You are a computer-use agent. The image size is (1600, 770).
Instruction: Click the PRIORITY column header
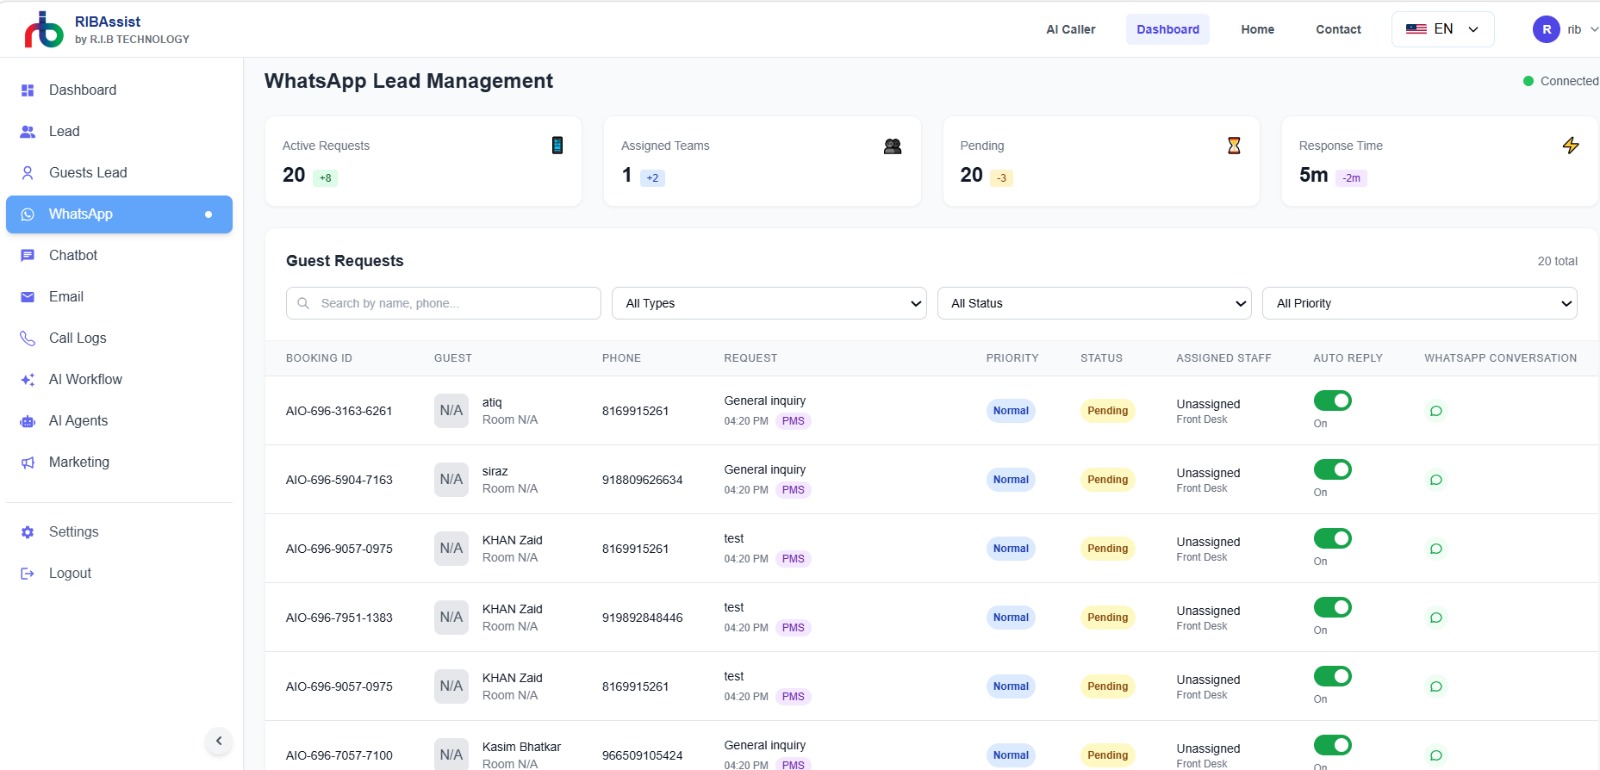[1012, 358]
